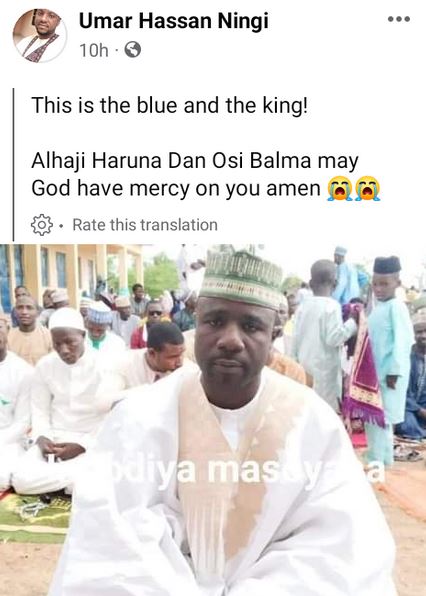Screen dimensions: 426x596
Task: Open translation settings gear icon
Action: tap(41, 225)
